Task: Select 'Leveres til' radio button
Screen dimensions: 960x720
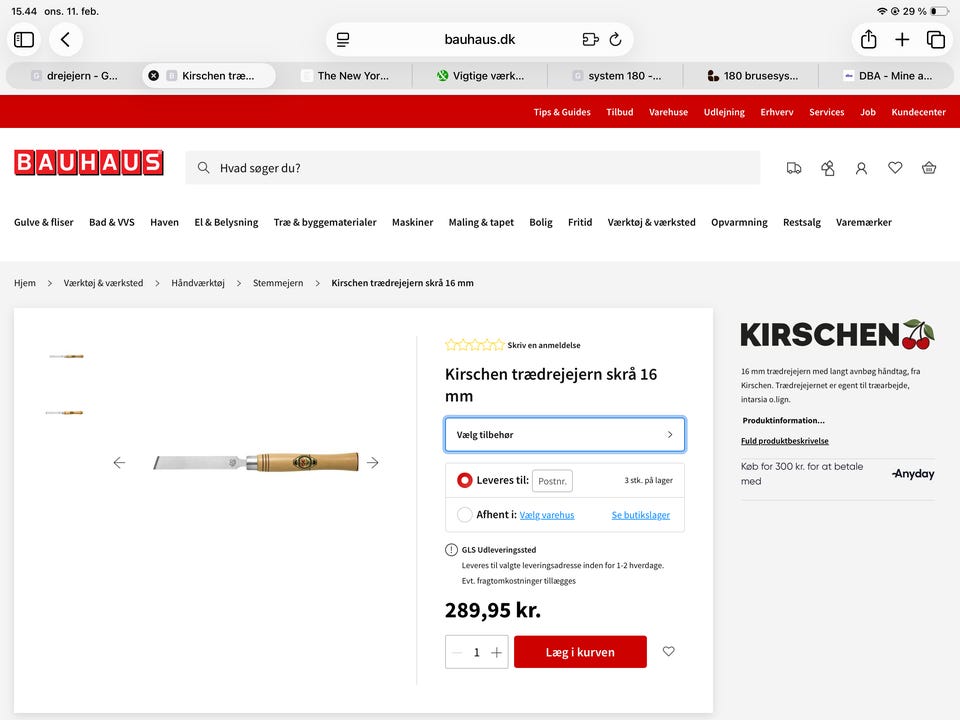Action: (x=465, y=481)
